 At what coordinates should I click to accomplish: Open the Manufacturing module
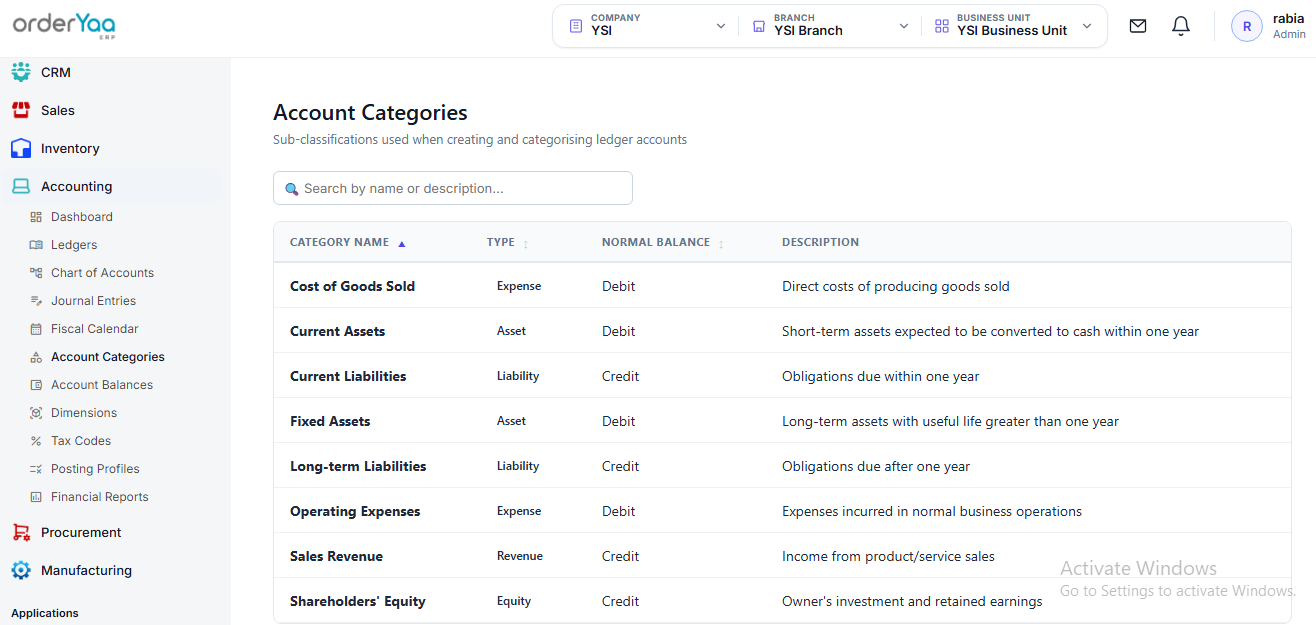click(86, 570)
